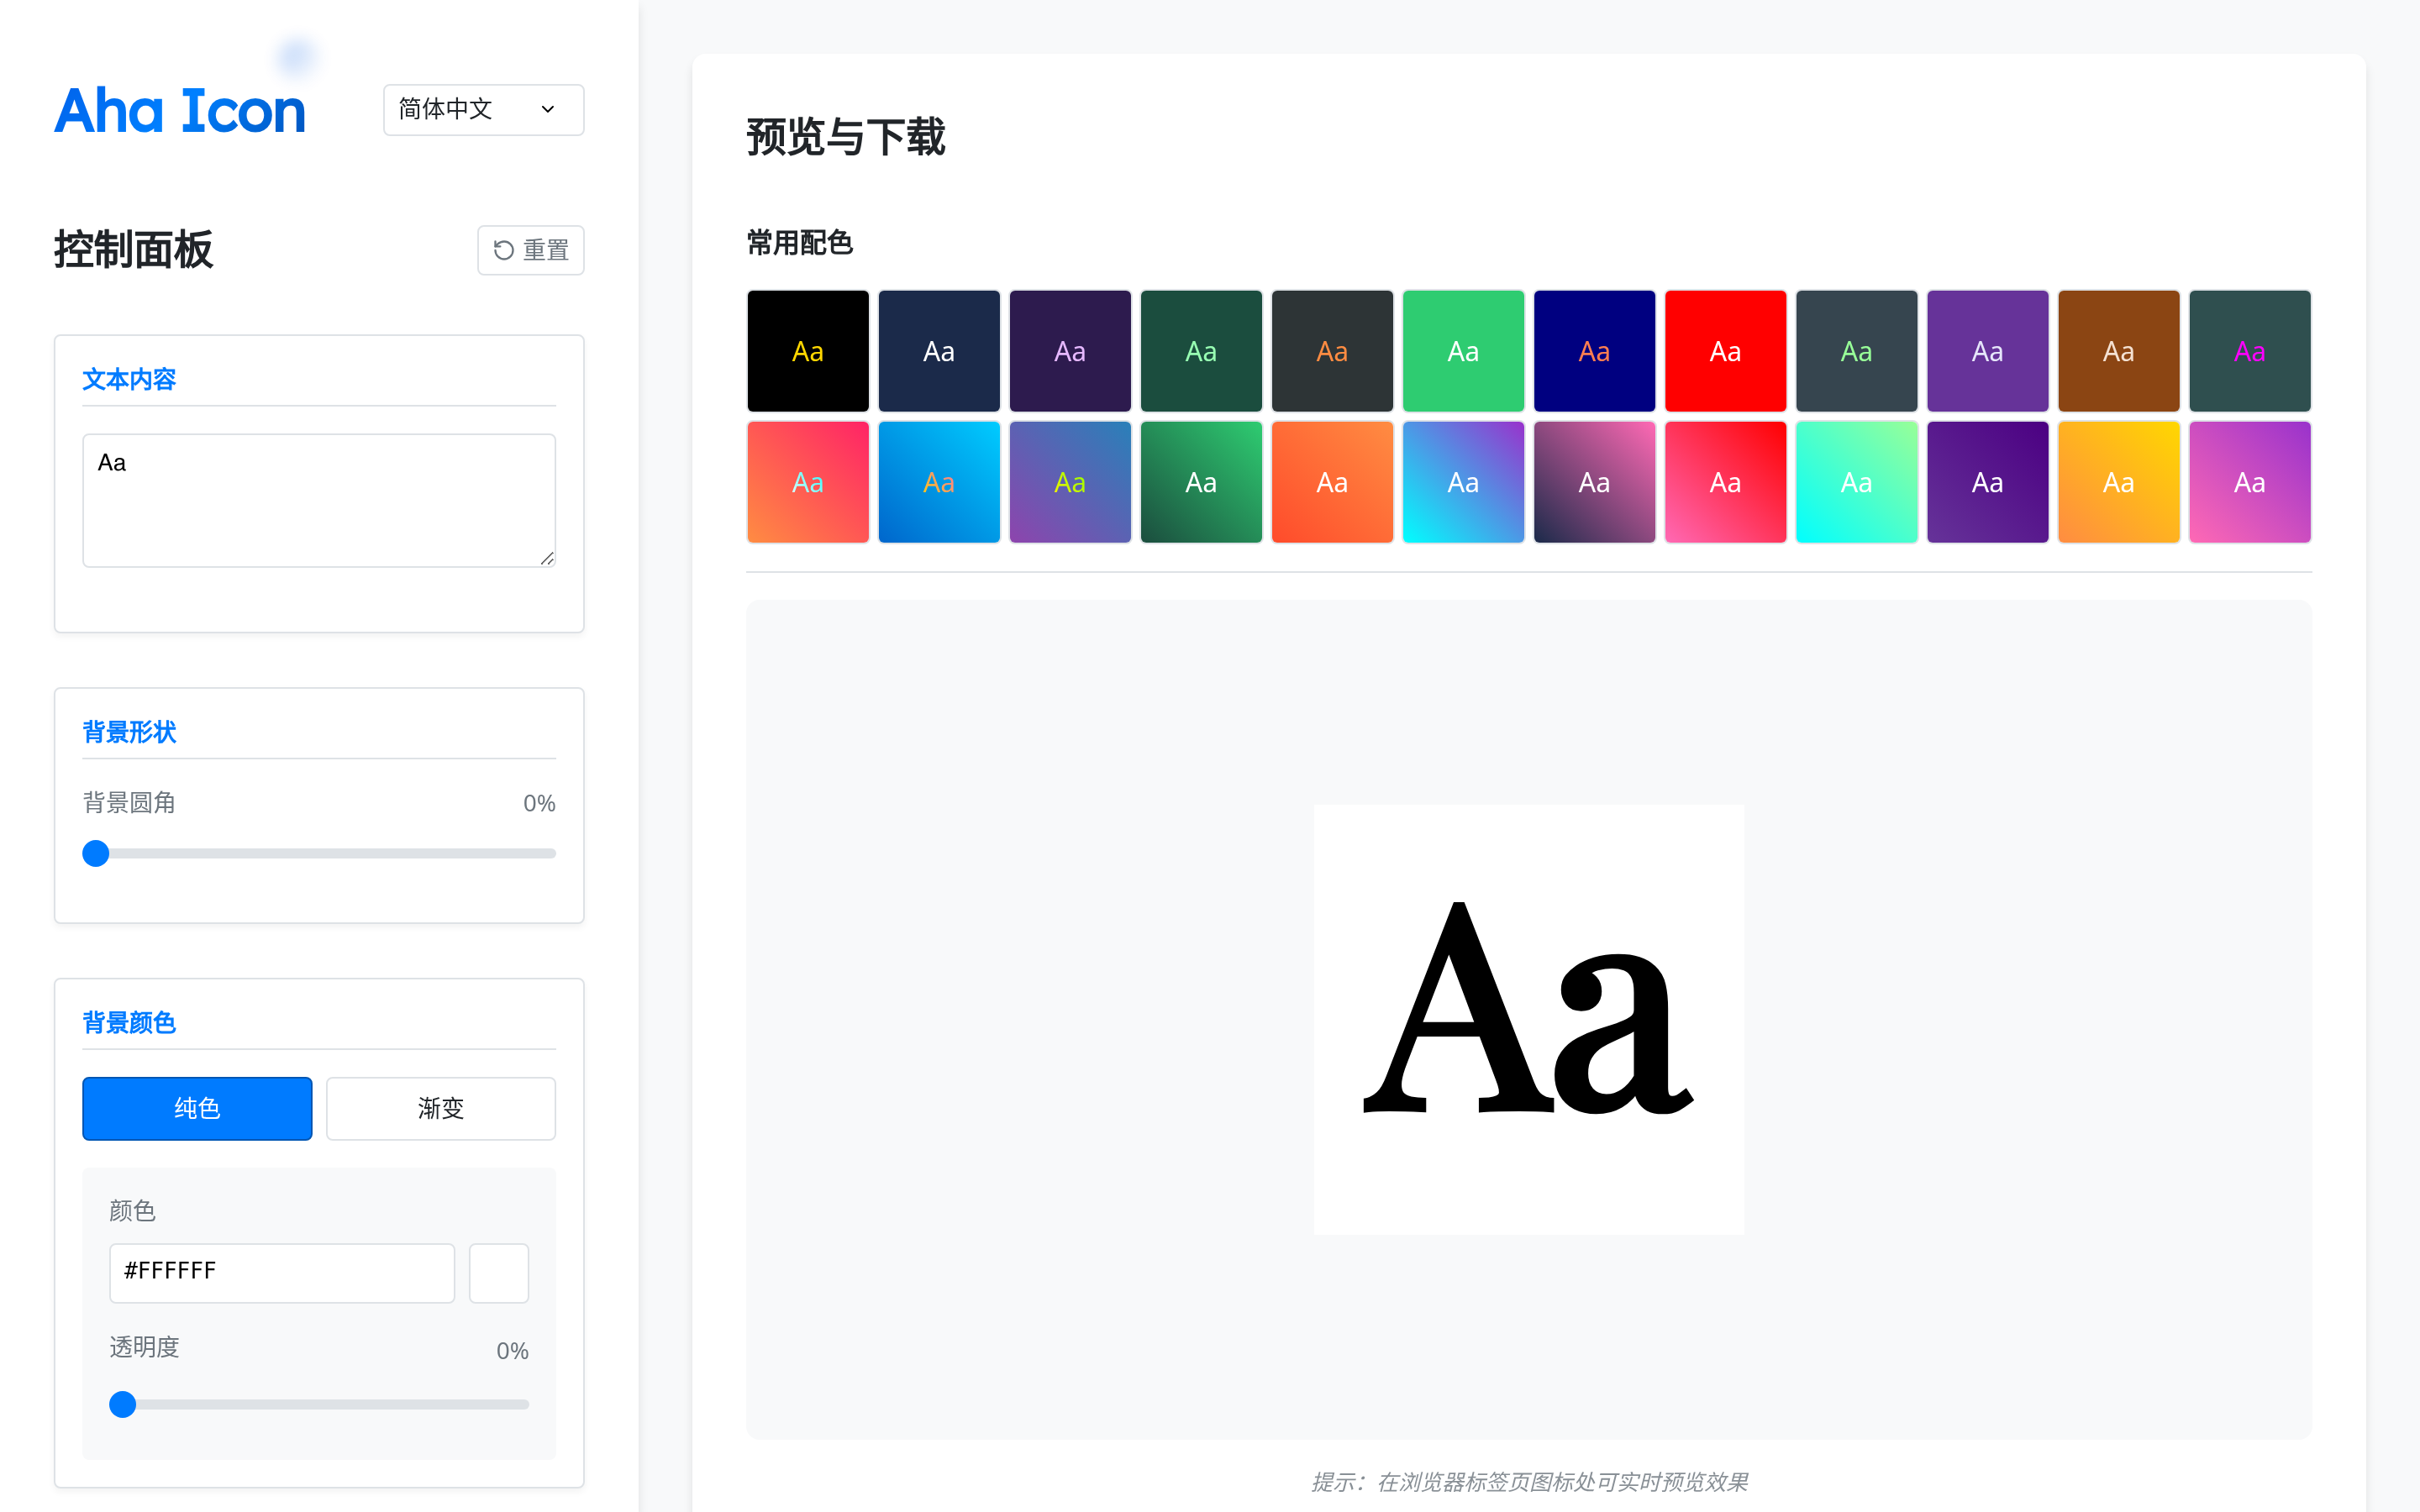Select the brown preset swatch
Image resolution: width=2420 pixels, height=1512 pixels.
[2118, 351]
